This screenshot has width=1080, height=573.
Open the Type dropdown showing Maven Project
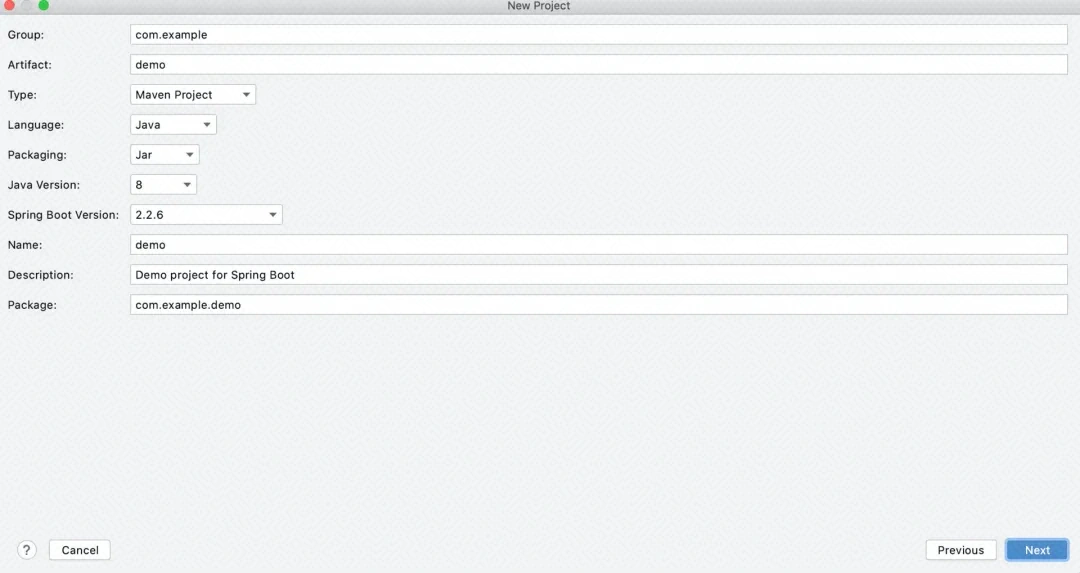193,94
